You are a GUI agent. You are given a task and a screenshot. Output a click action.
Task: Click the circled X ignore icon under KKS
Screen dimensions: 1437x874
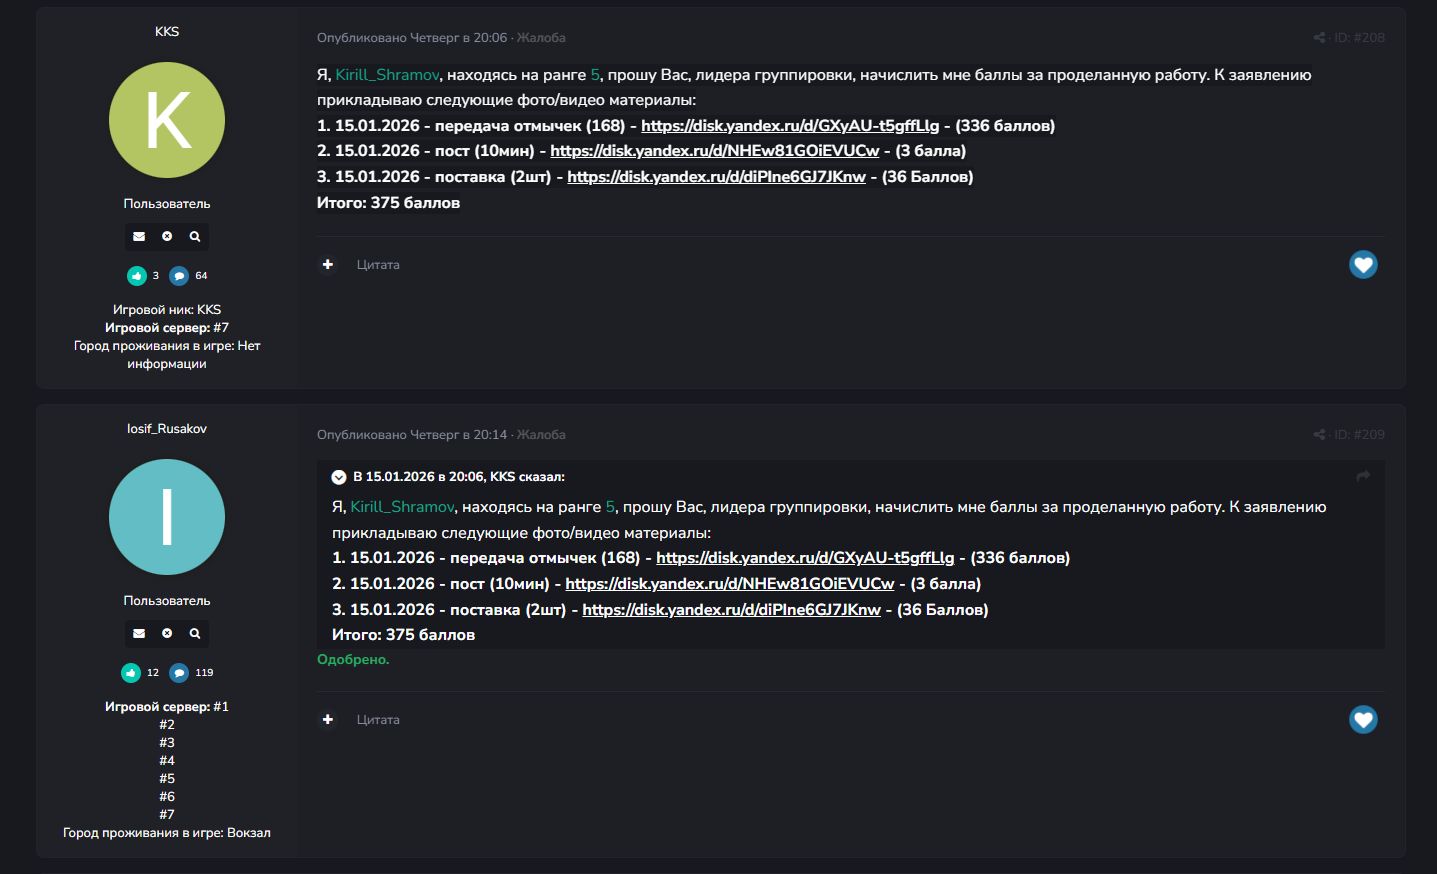pos(167,237)
